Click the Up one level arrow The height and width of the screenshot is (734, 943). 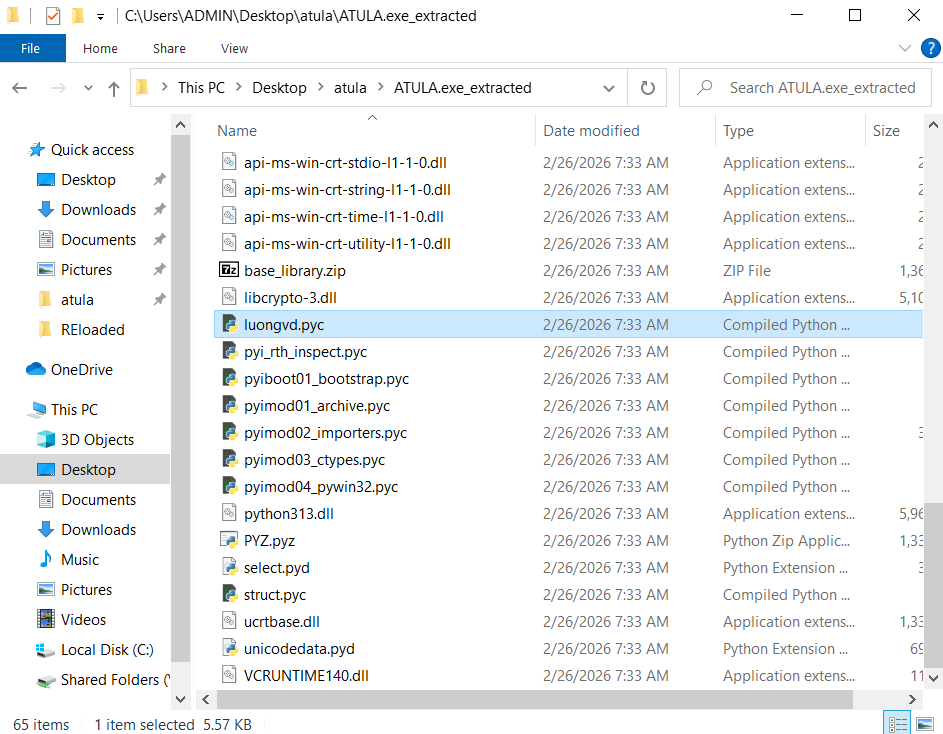click(x=113, y=88)
